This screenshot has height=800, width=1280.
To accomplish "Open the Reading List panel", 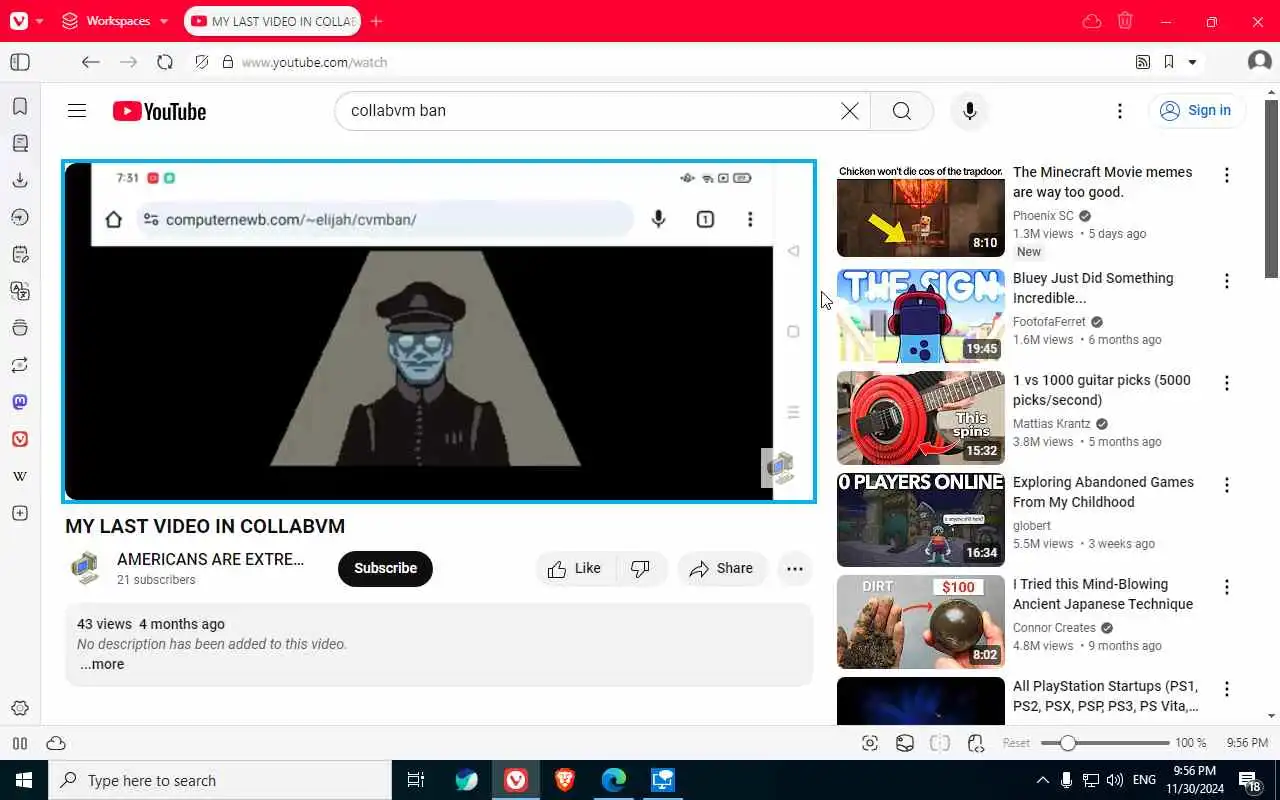I will click(x=20, y=143).
